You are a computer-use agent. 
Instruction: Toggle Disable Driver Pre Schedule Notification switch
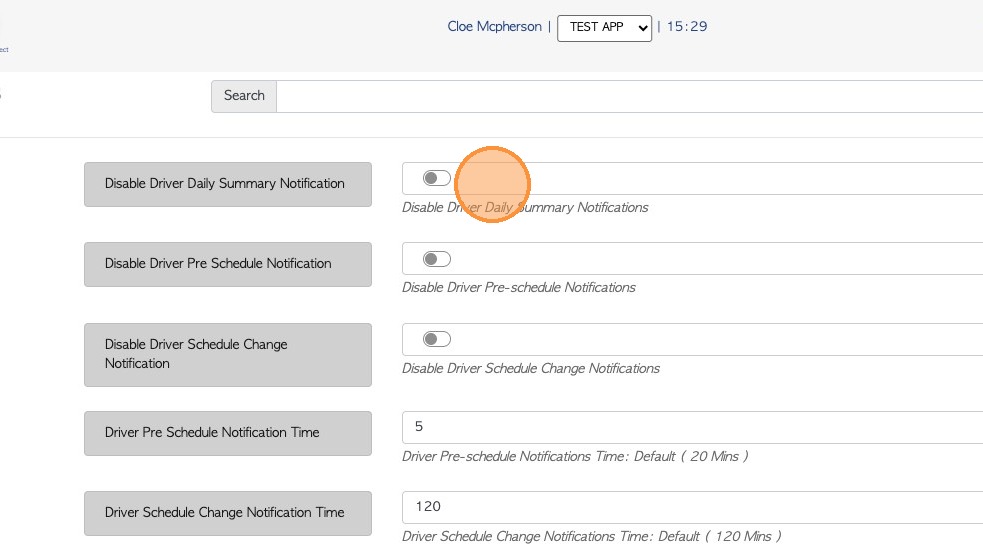coord(437,259)
